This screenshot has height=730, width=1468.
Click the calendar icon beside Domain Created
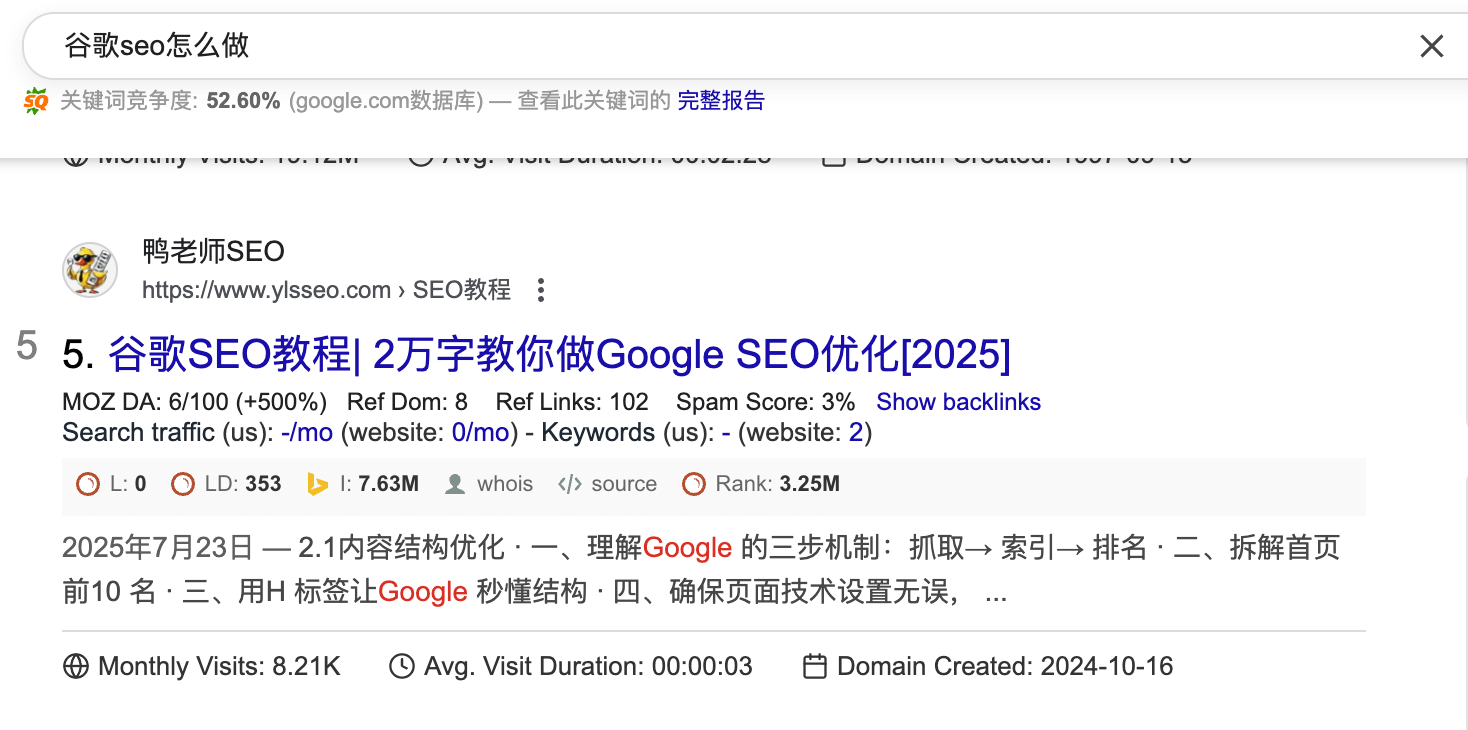pyautogui.click(x=815, y=666)
